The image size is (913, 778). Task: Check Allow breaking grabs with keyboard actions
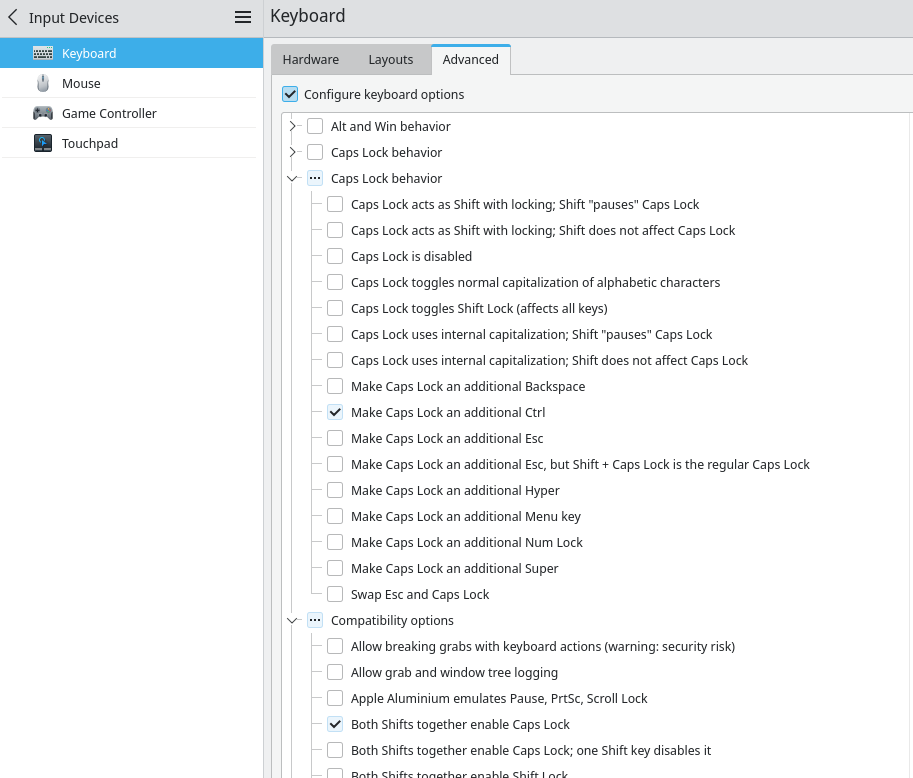[335, 646]
